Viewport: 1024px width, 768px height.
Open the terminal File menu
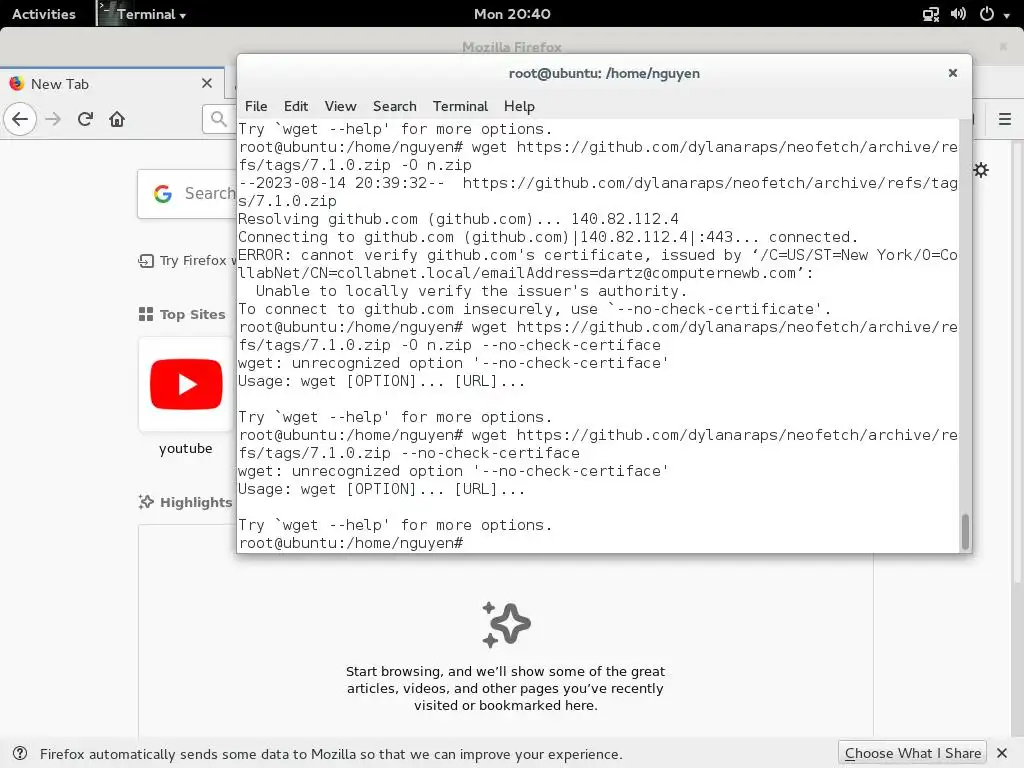[256, 106]
